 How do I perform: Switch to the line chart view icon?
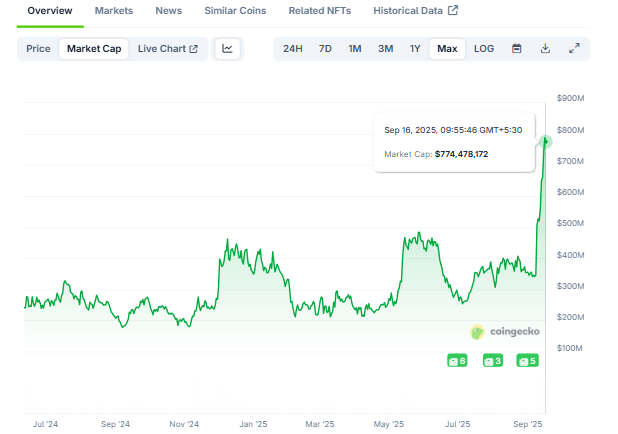tap(227, 48)
